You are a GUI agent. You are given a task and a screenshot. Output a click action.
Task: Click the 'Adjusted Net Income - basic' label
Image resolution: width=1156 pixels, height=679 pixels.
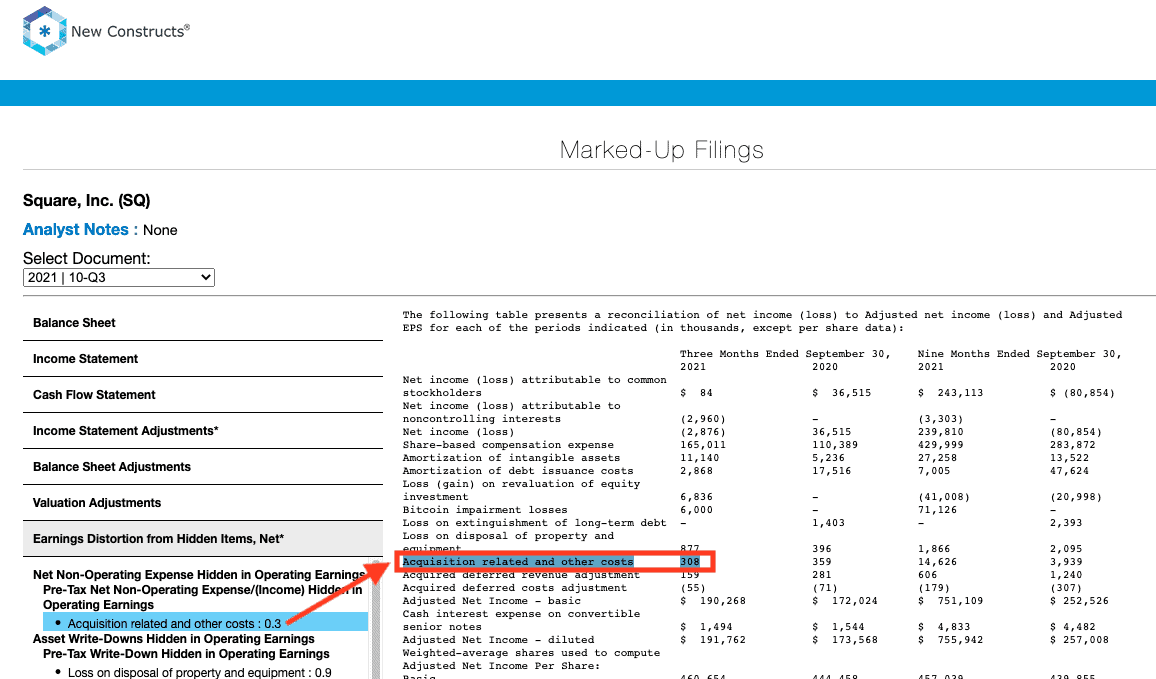[492, 601]
